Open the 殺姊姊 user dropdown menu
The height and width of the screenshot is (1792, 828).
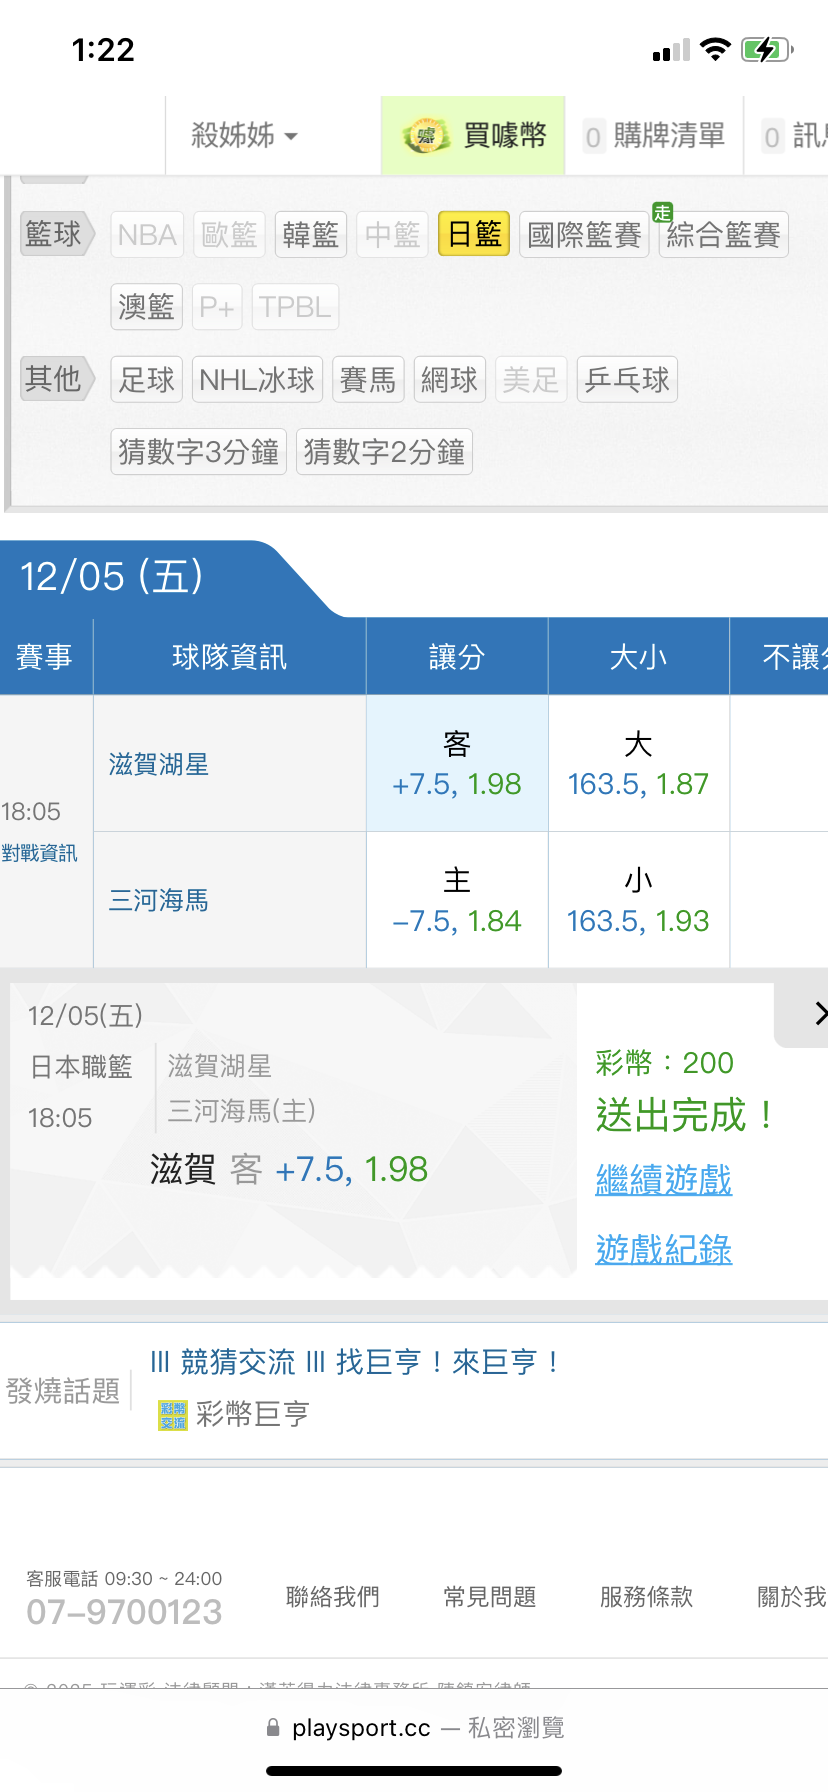point(245,135)
